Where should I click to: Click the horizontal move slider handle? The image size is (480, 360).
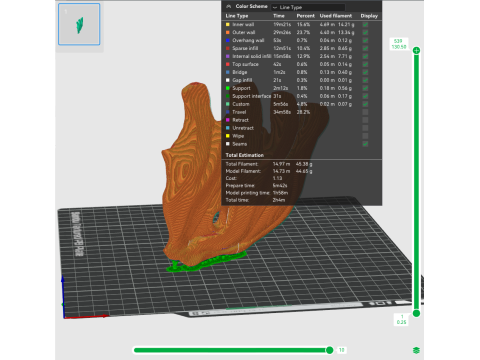330,350
